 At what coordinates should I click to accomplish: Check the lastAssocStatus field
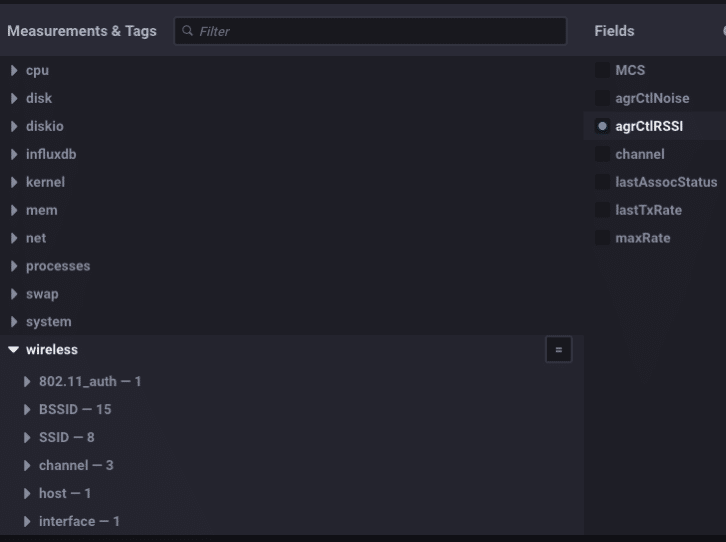(x=602, y=182)
